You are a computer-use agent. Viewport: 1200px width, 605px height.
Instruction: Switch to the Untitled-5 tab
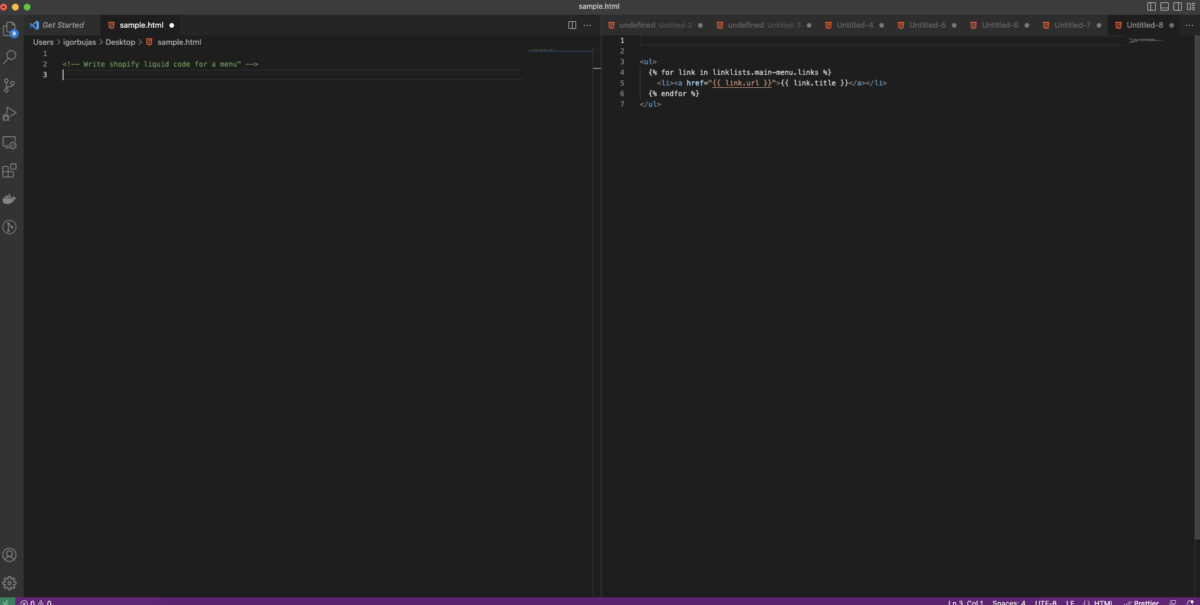[926, 25]
